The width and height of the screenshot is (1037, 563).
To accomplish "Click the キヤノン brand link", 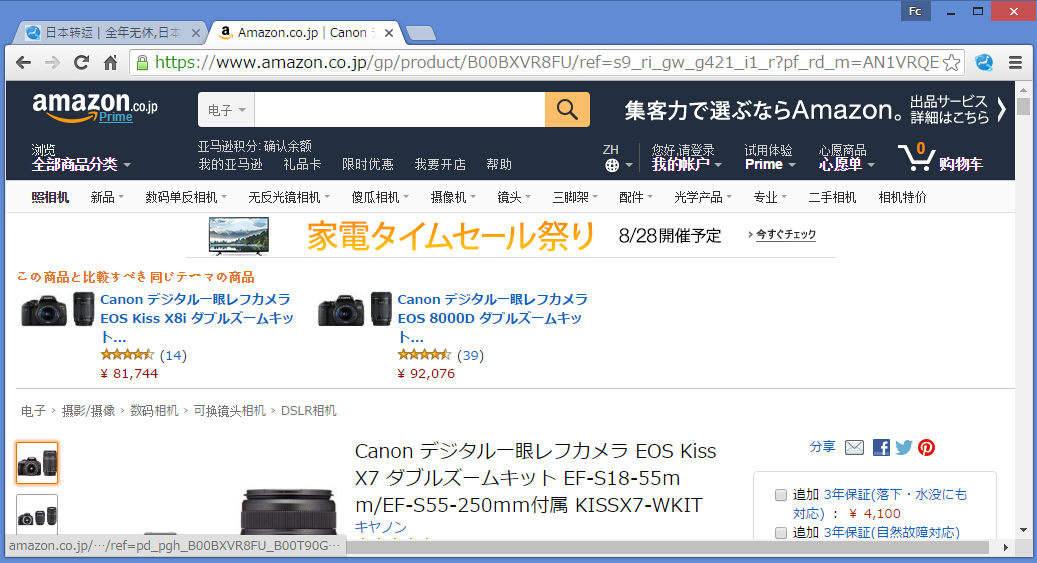I will (381, 527).
